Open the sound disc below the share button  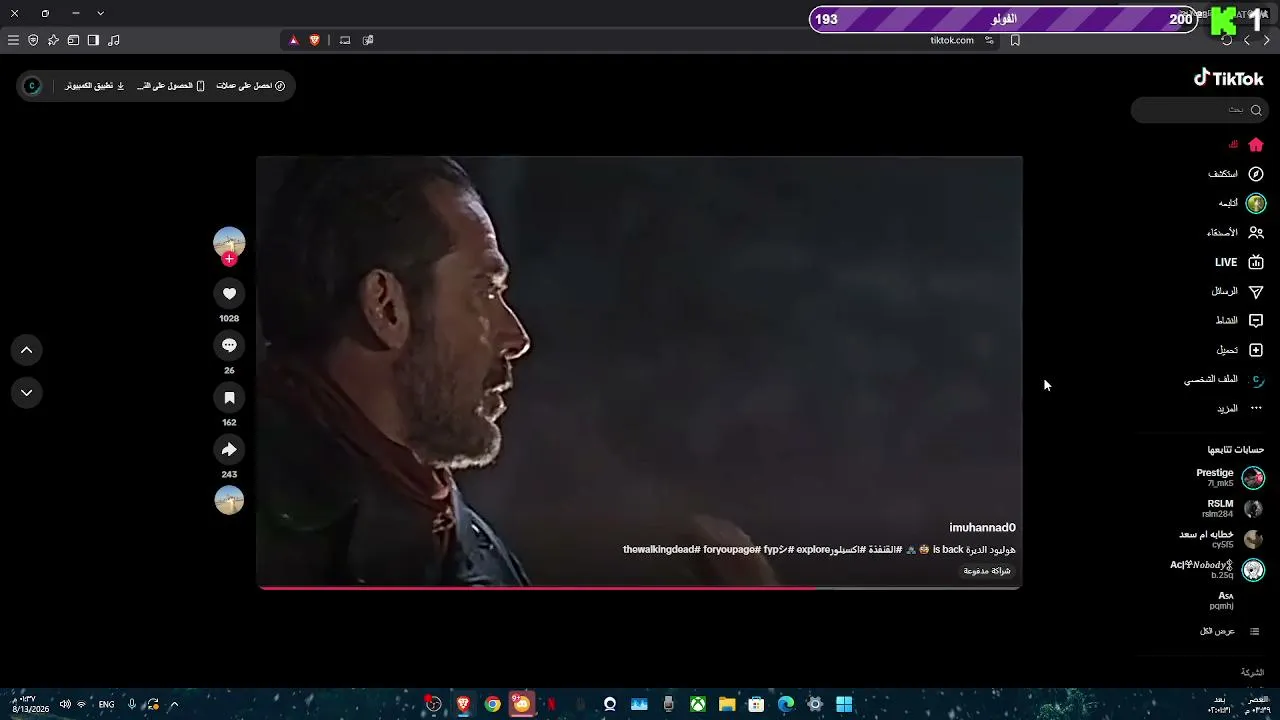pyautogui.click(x=229, y=500)
